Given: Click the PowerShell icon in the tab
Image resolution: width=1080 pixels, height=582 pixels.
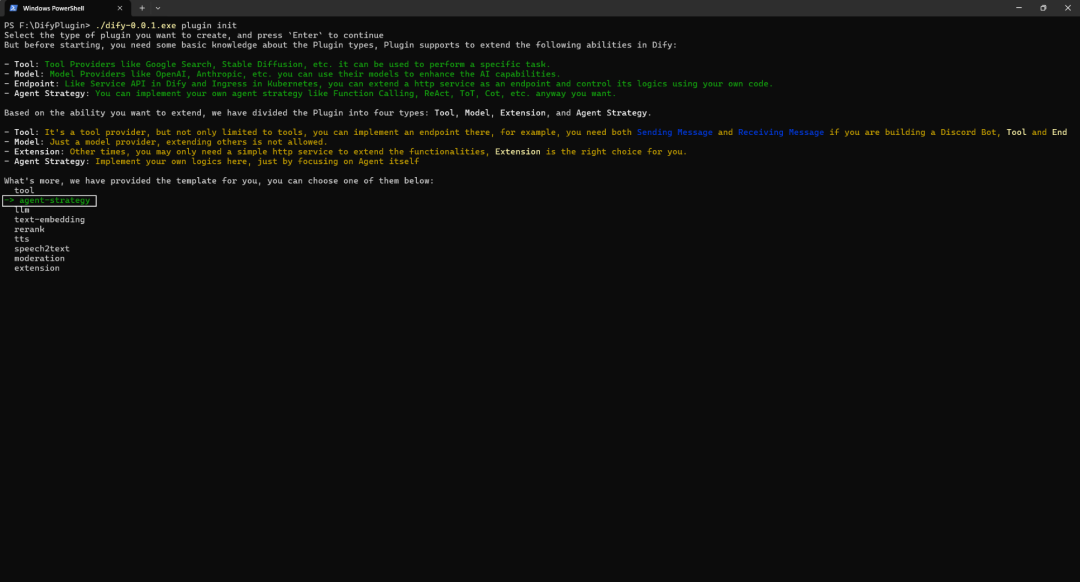Looking at the screenshot, I should [13, 8].
